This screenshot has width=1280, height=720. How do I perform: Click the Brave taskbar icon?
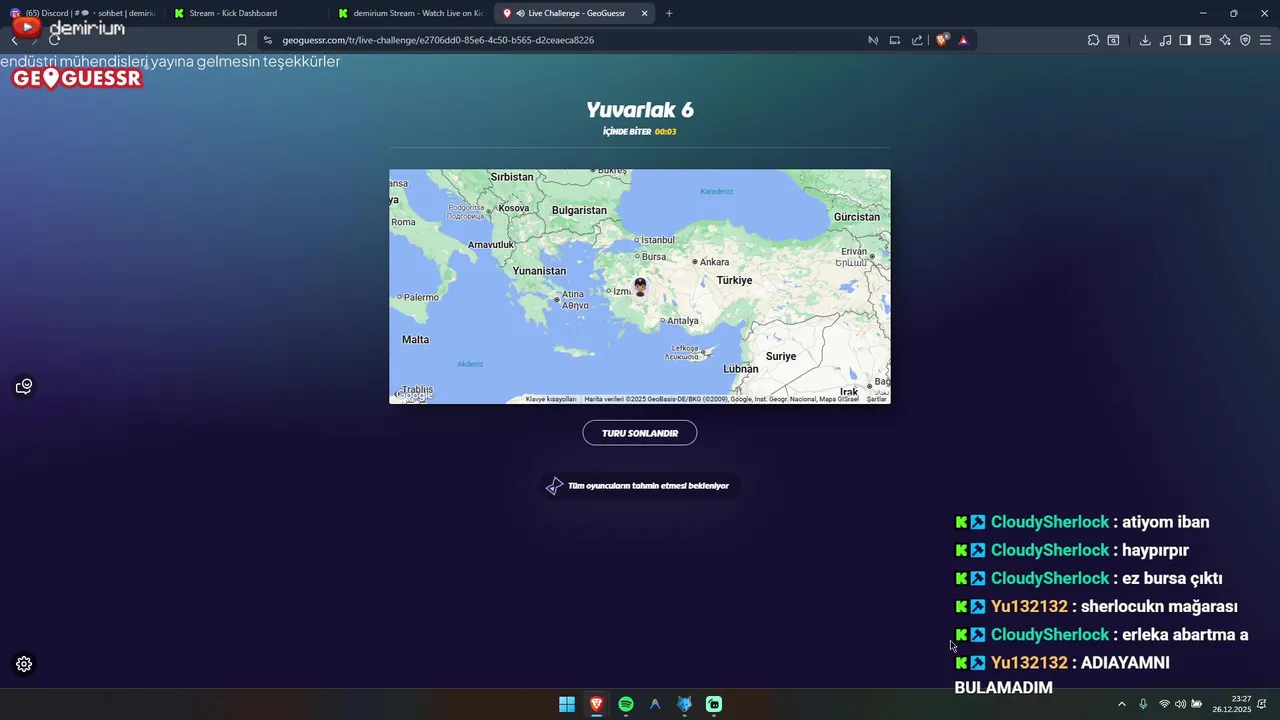596,704
